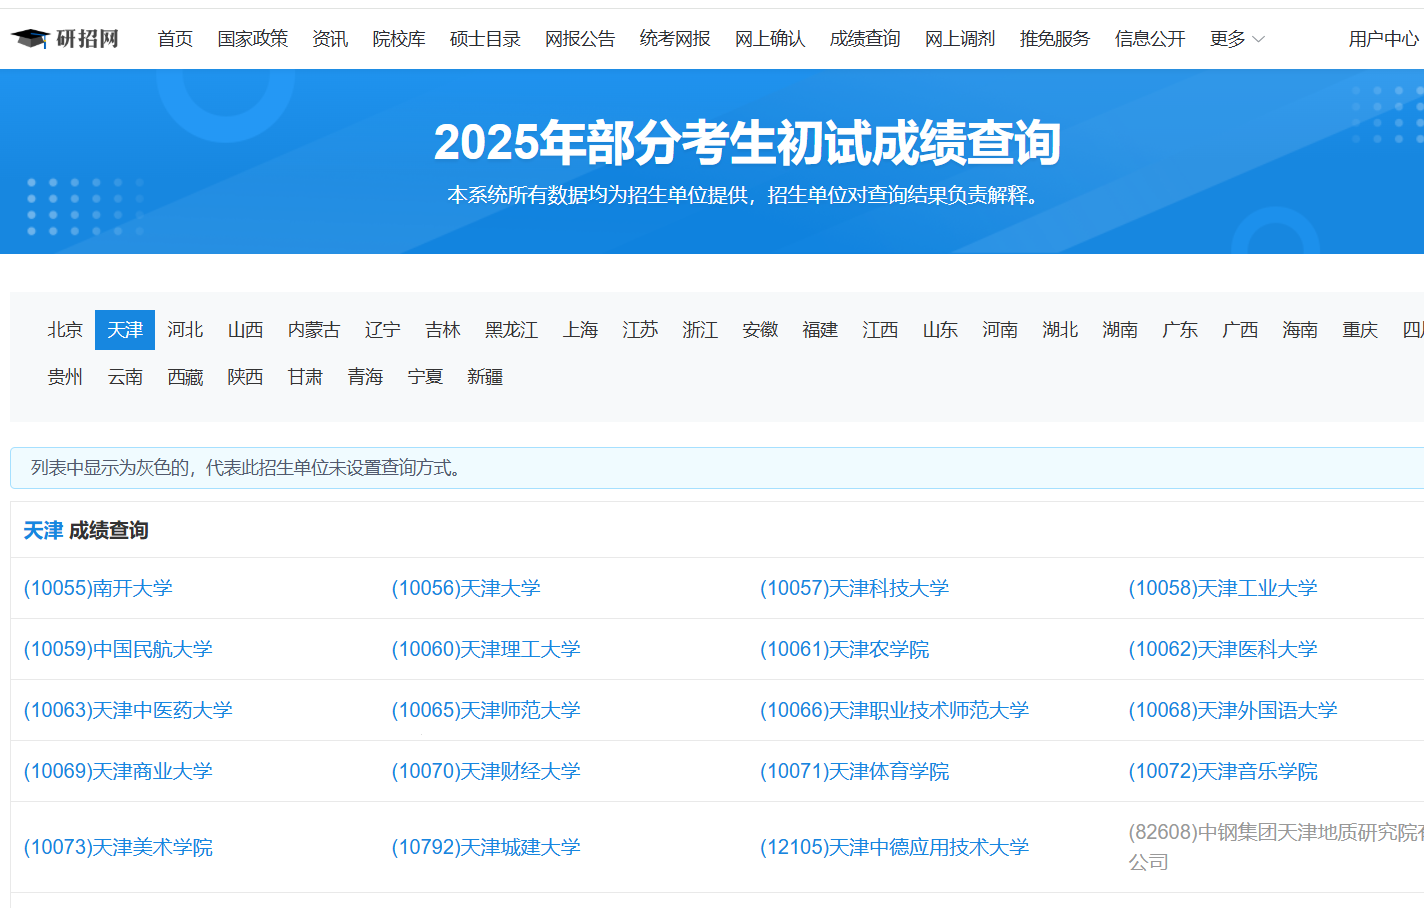Screen dimensions: 1424x908
Task: Open (10065)天津师范大学 link
Action: [x=486, y=710]
